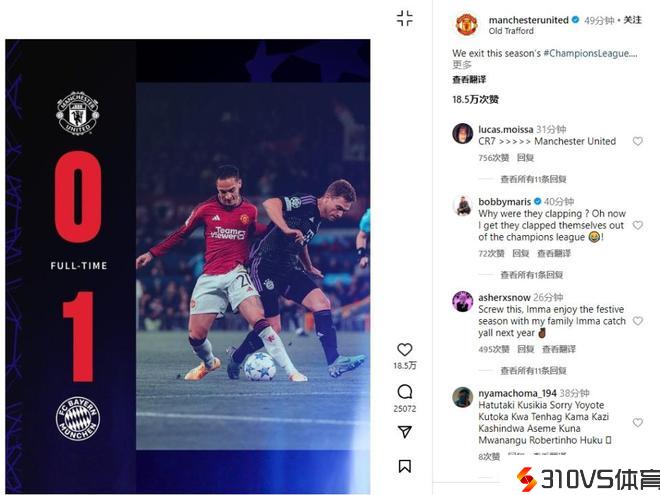Like bobbymaris's clapping comment
Image resolution: width=660 pixels, height=495 pixels.
pos(637,225)
